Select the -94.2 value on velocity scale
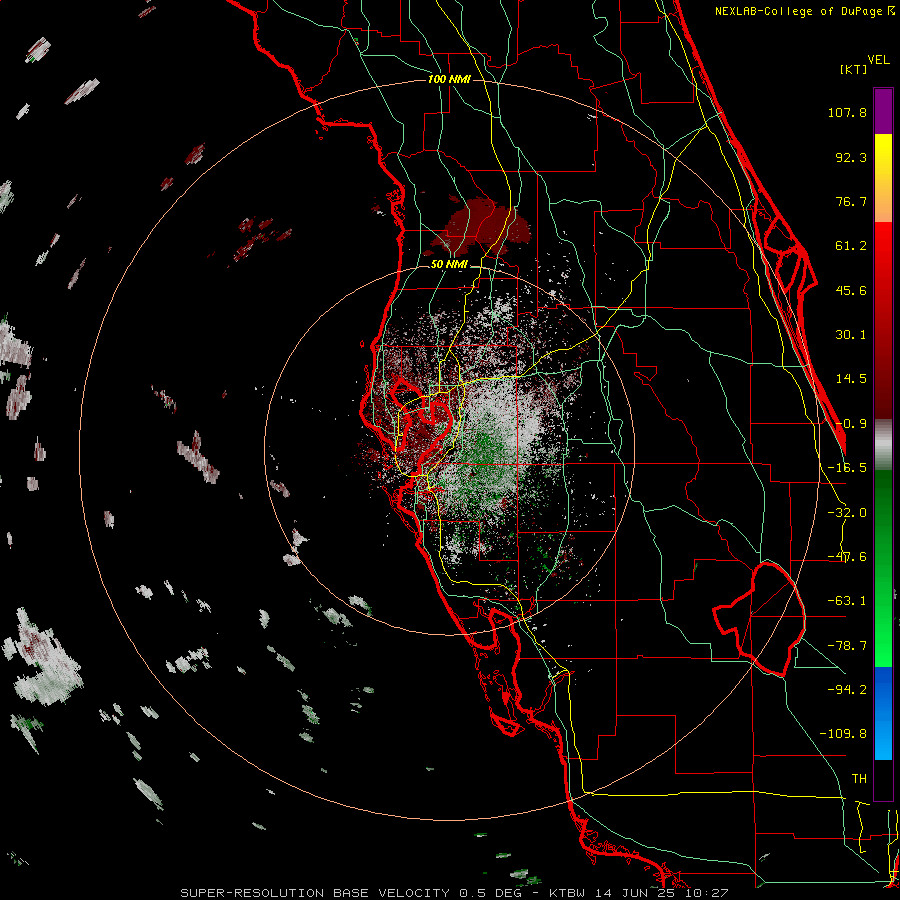This screenshot has width=900, height=900. point(847,689)
